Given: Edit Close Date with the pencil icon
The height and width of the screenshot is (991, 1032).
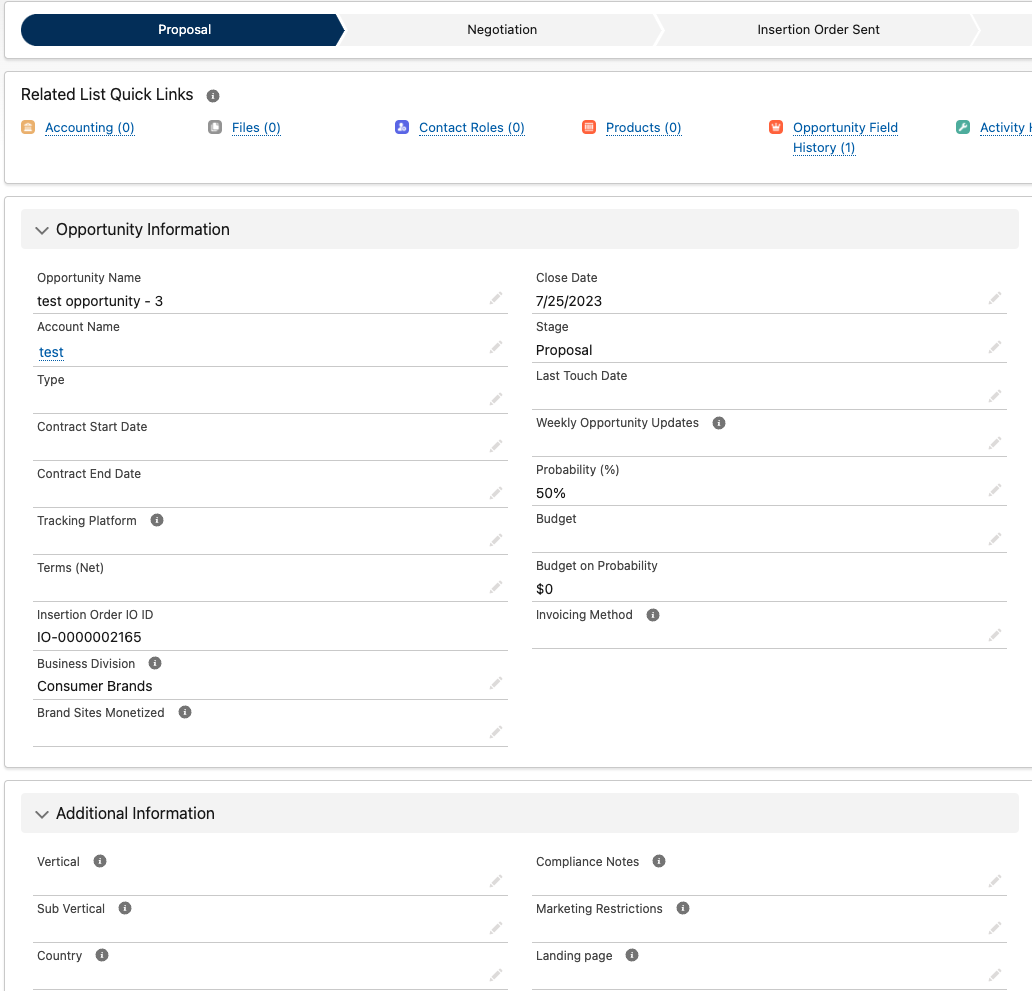Looking at the screenshot, I should pyautogui.click(x=995, y=297).
